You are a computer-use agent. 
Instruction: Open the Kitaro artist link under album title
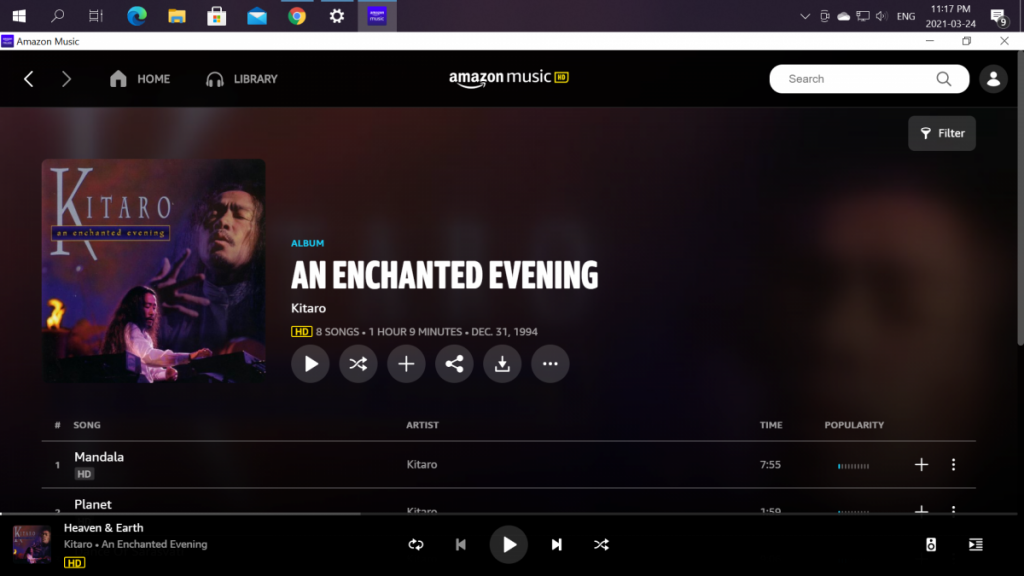coord(308,308)
